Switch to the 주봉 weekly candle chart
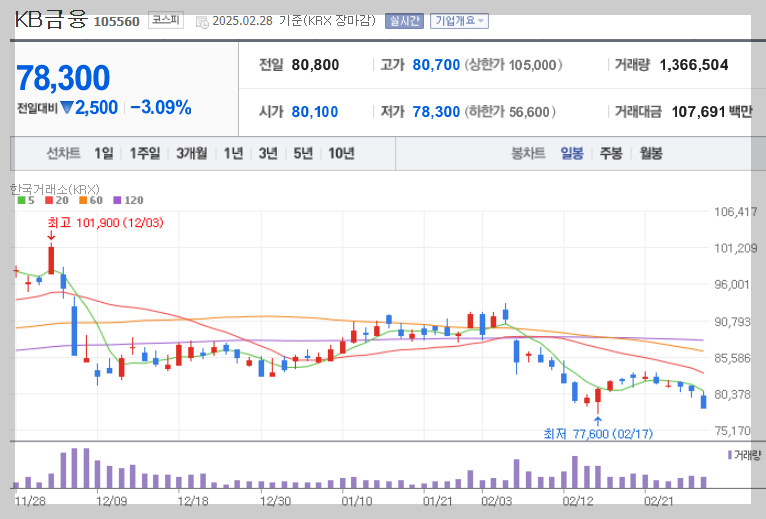 click(611, 153)
